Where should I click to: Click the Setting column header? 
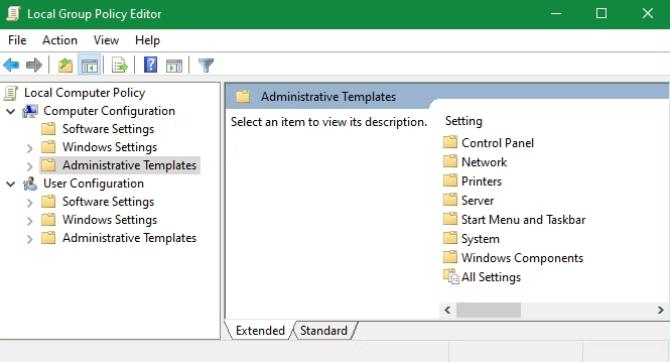coord(464,121)
